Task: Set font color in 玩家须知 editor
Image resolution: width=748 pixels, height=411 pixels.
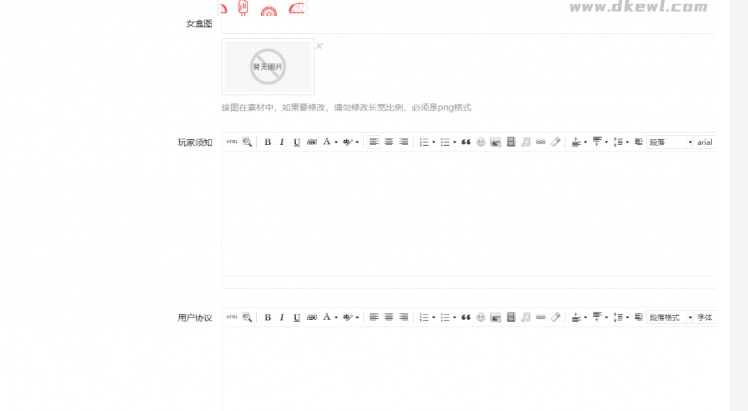Action: [327, 142]
